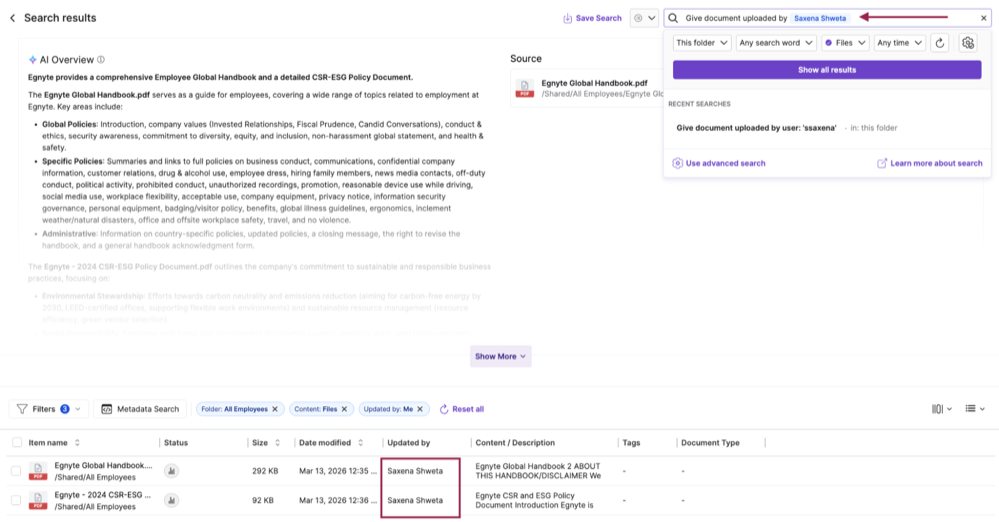Remove the 'Folder: All Employees' filter chip
Screen dimensions: 999x522
[276, 409]
